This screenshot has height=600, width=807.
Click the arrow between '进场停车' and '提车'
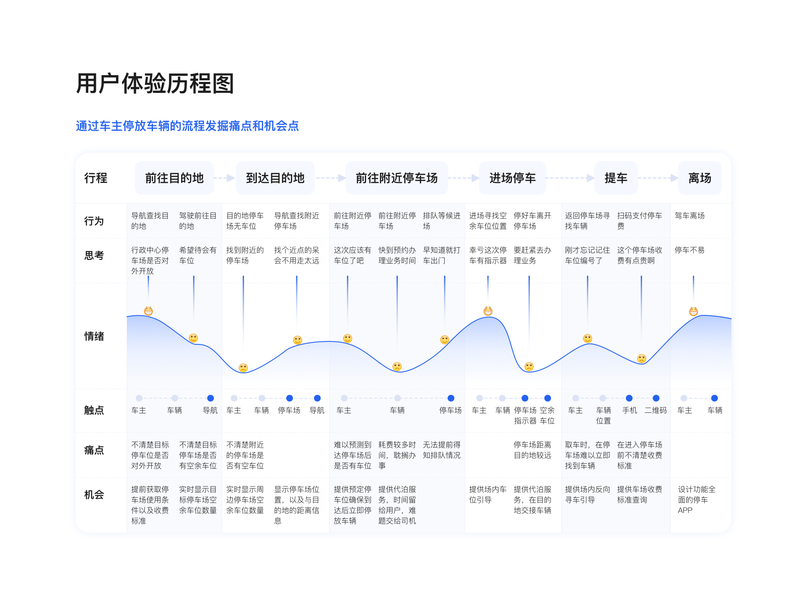[570, 178]
